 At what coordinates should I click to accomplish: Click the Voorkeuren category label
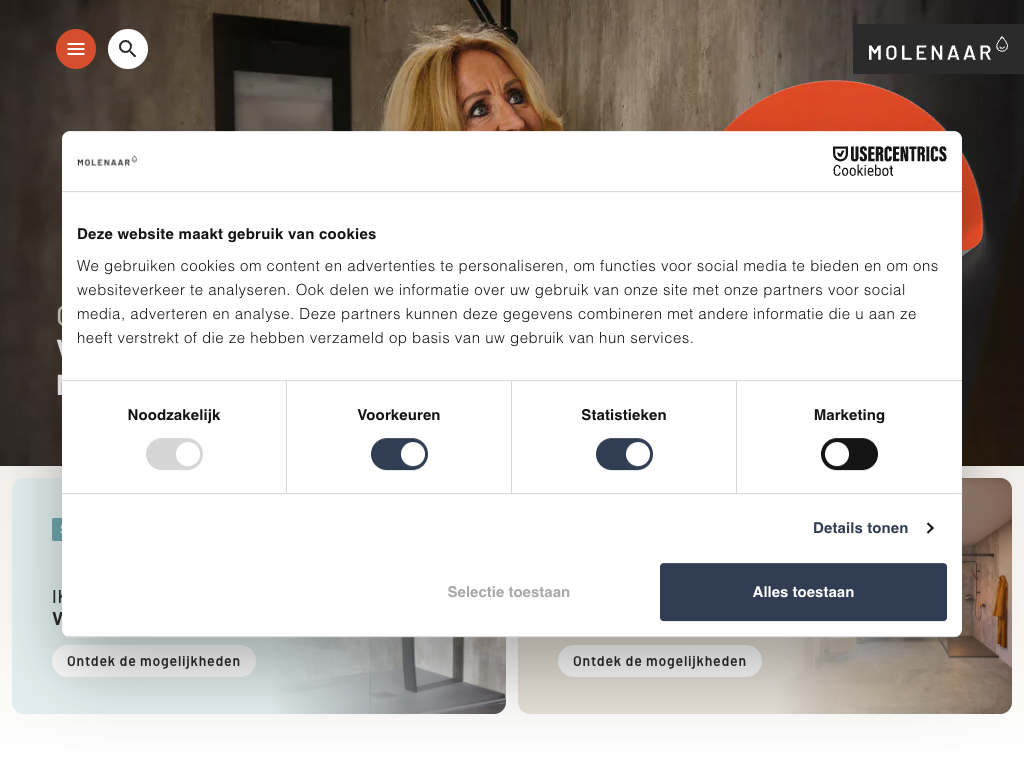pyautogui.click(x=398, y=415)
